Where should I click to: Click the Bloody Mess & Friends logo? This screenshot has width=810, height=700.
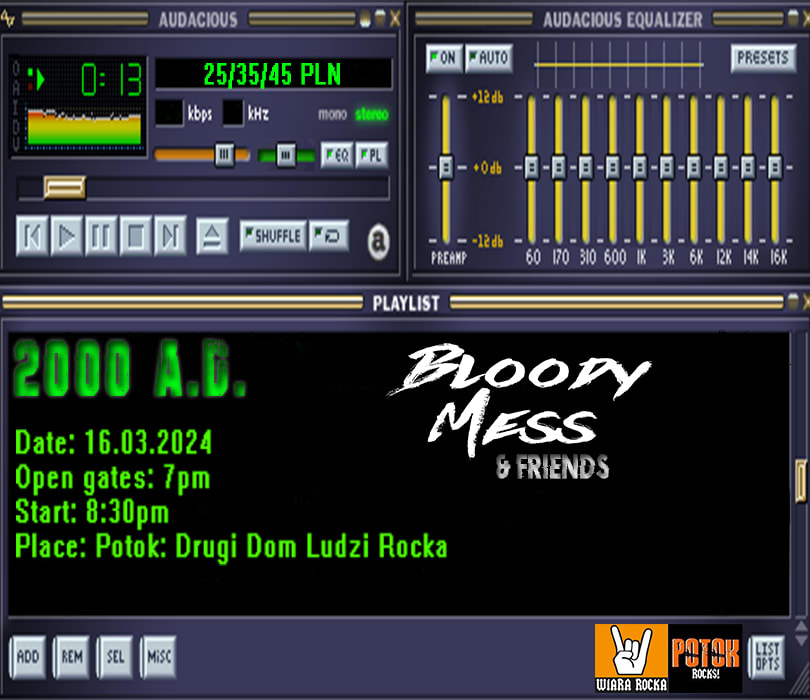pyautogui.click(x=519, y=412)
